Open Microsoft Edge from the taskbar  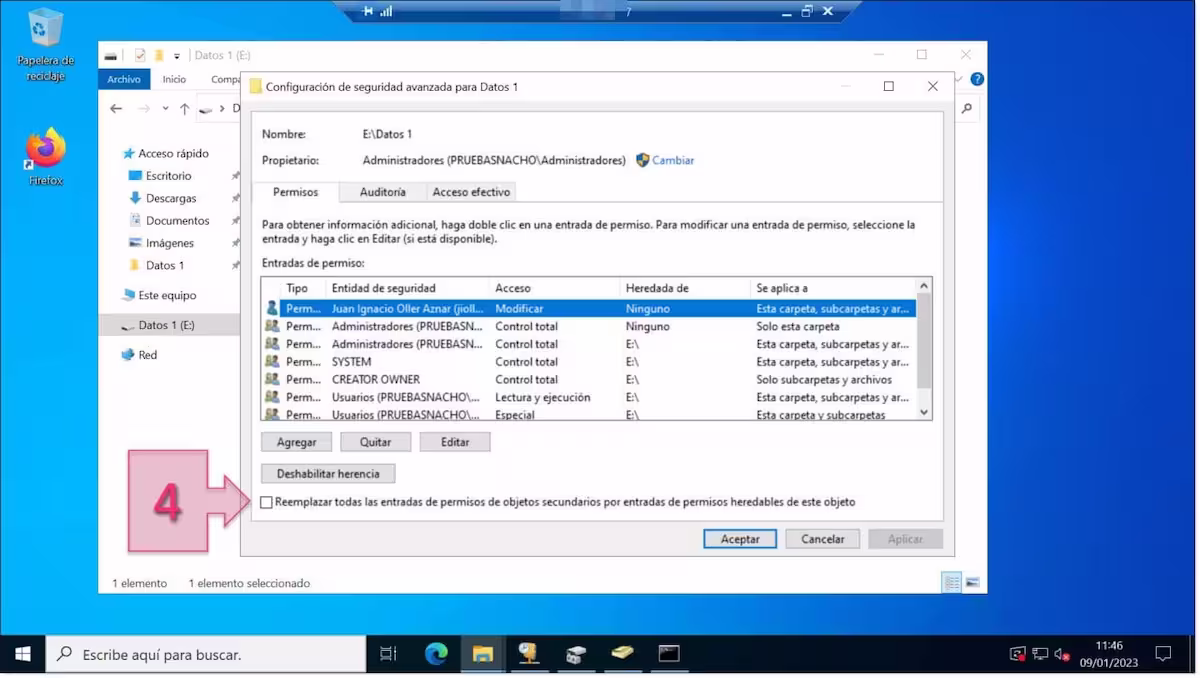(436, 654)
